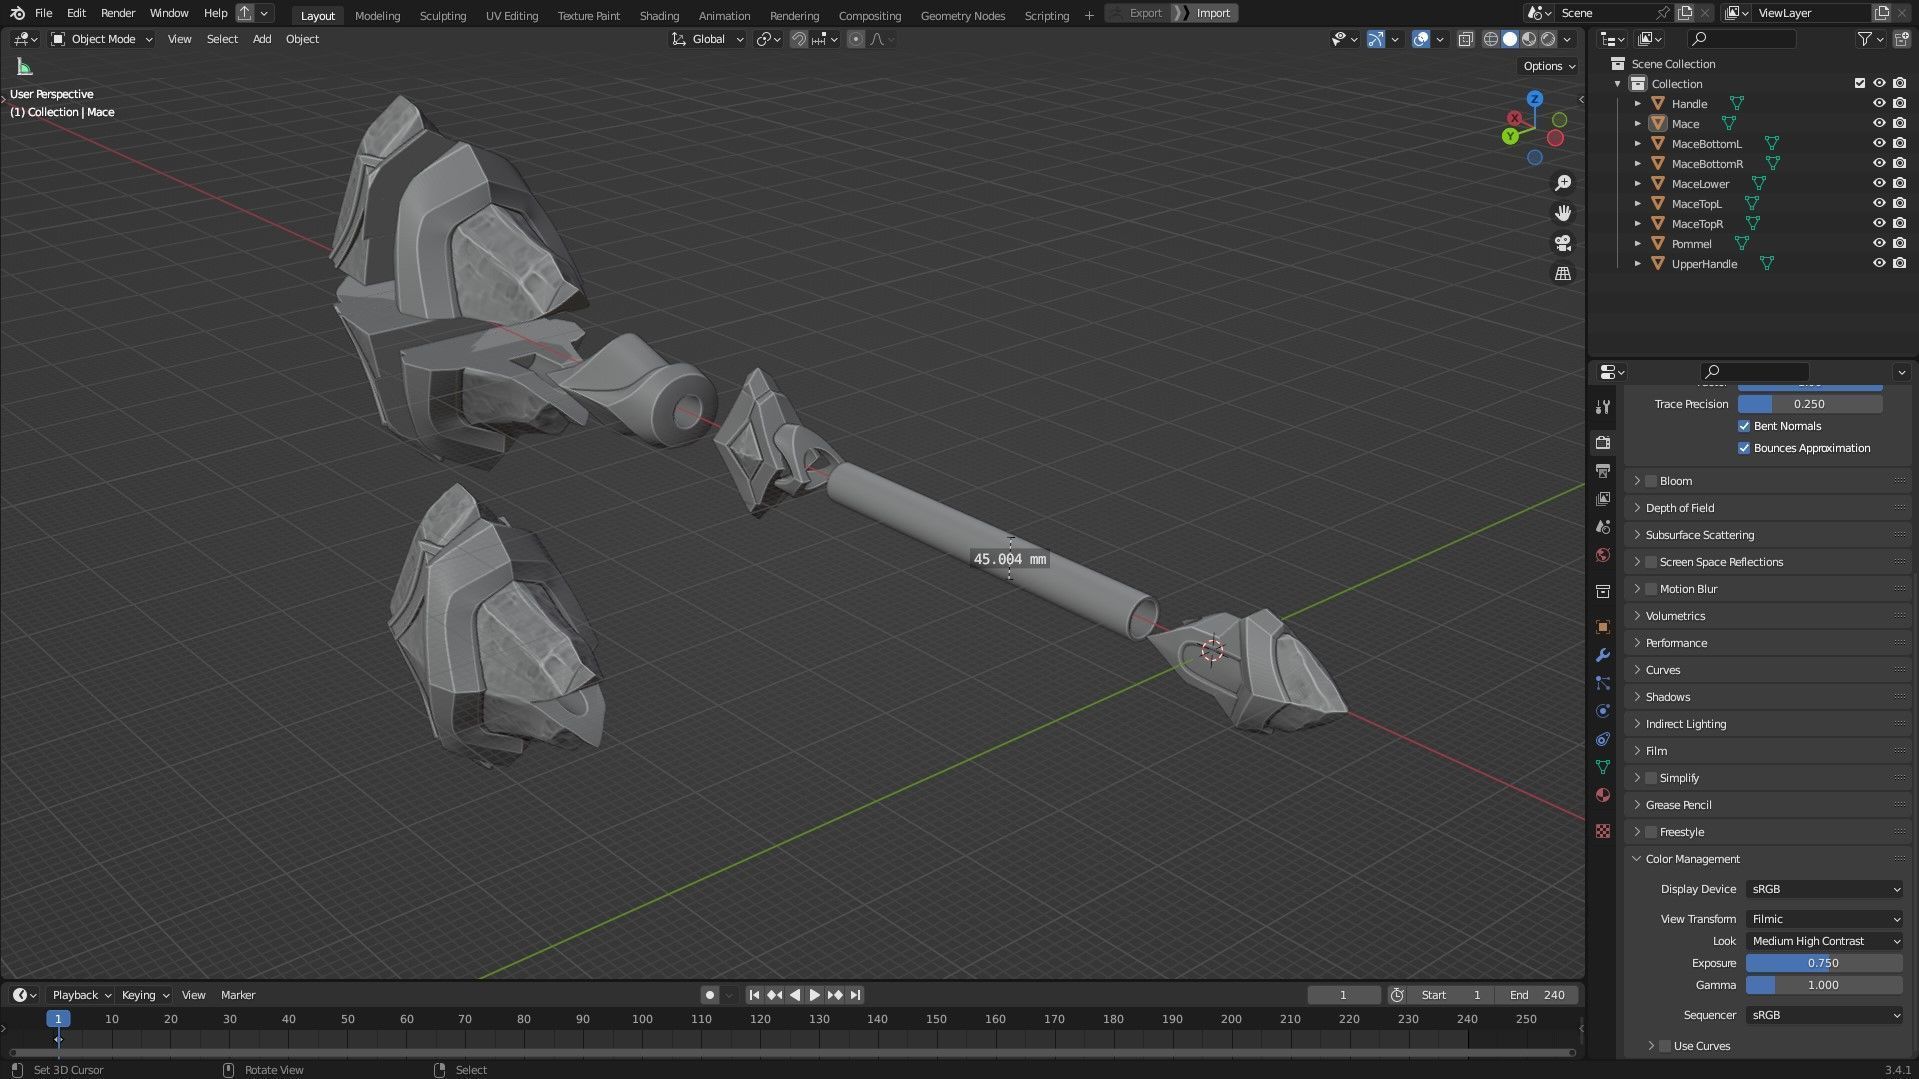Select solid viewport shading

pos(1510,39)
